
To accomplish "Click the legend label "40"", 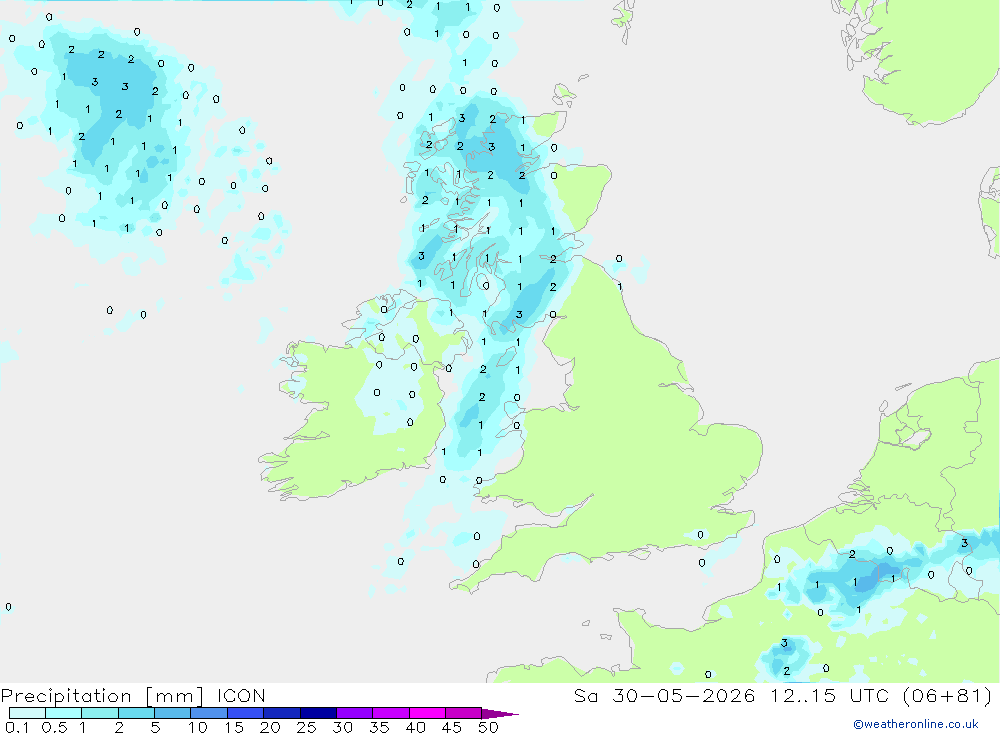I will (416, 727).
